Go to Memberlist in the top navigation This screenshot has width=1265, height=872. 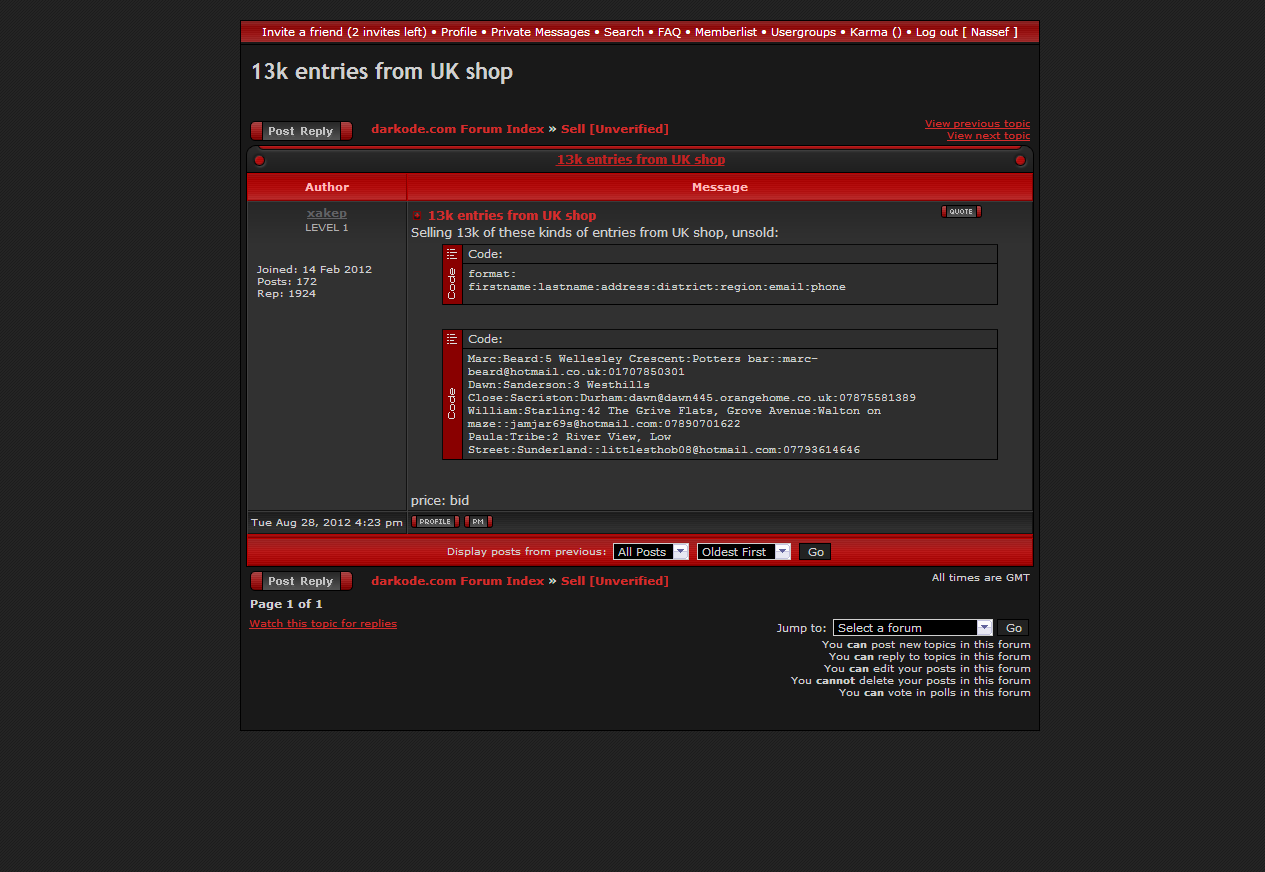(x=726, y=32)
